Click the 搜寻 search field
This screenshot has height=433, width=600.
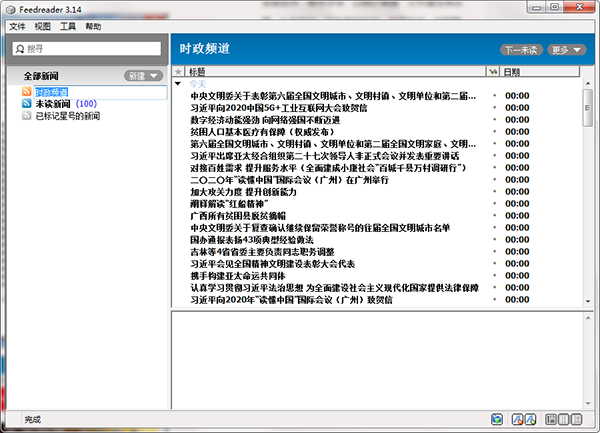(85, 48)
